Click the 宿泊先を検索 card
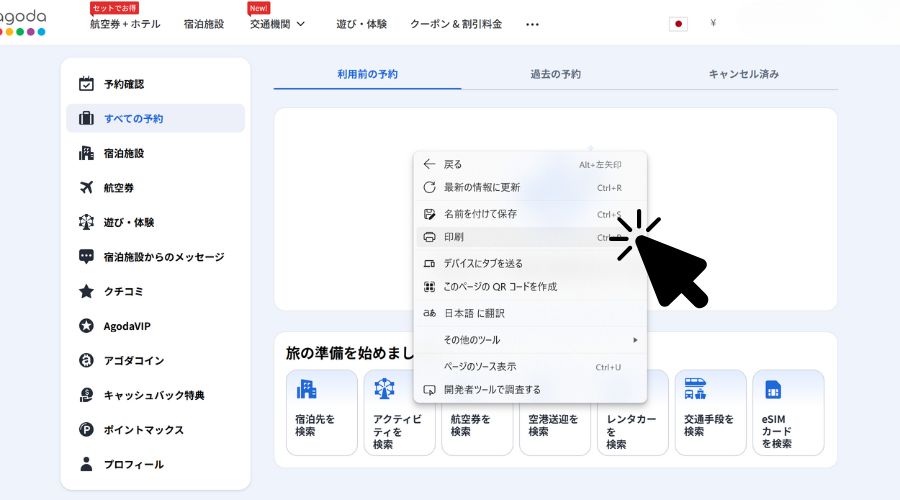Screen dimensions: 900x500 tap(321, 412)
